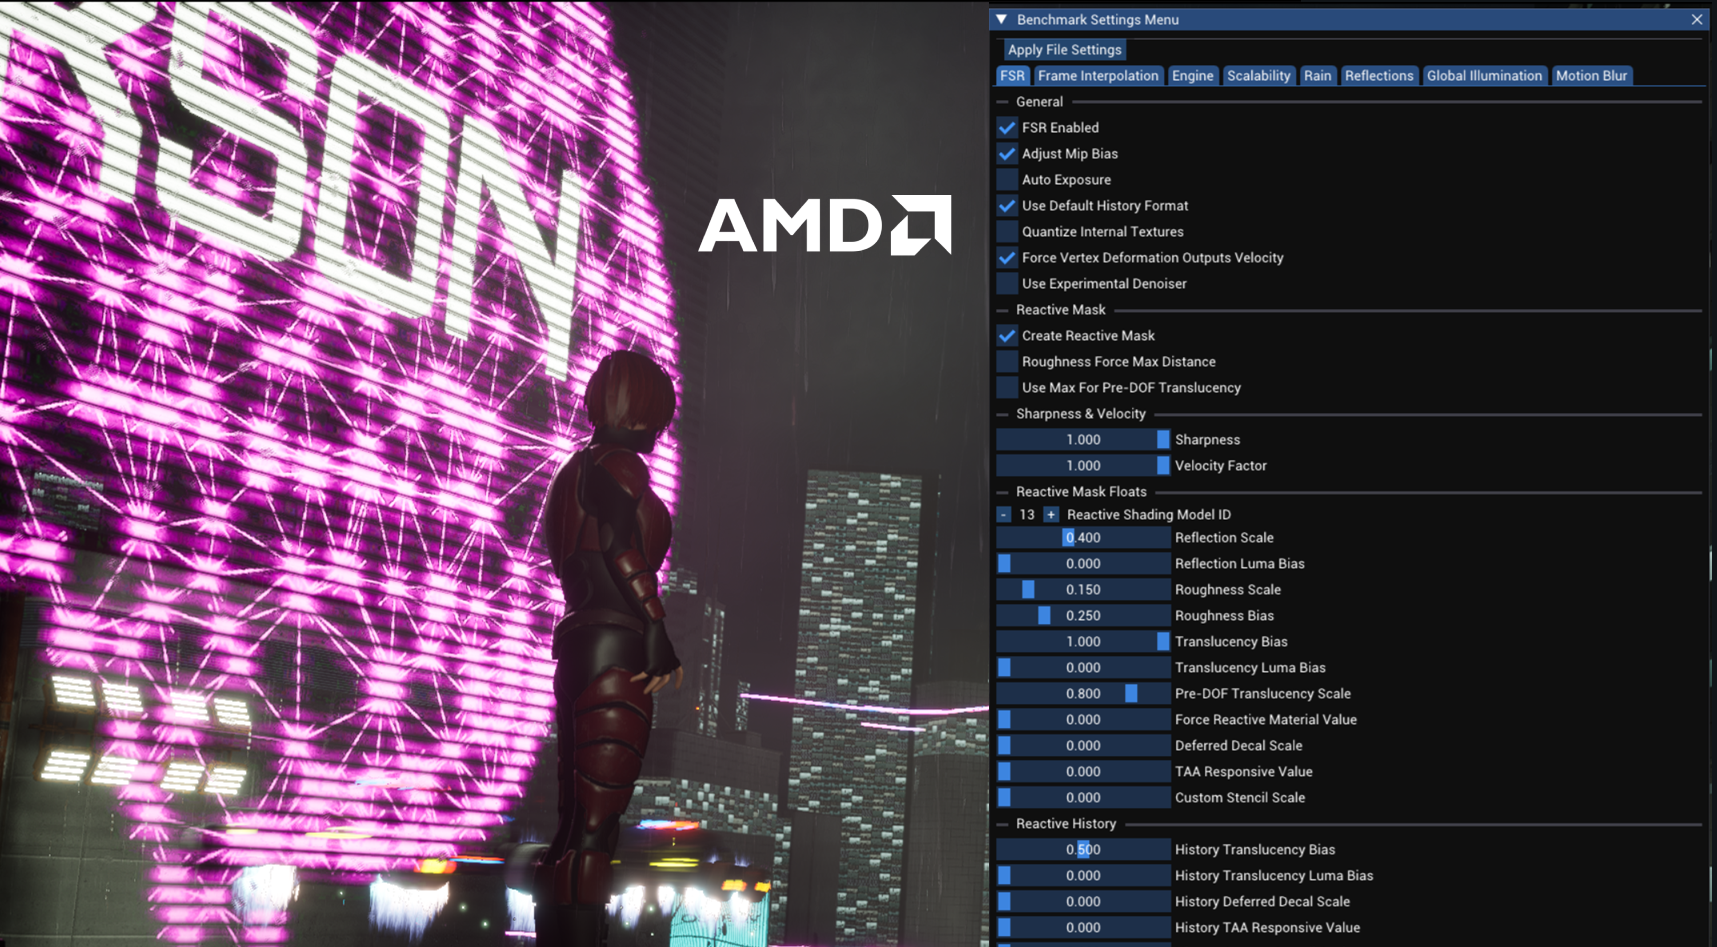Click the Deferred Decal Scale slider
Viewport: 1717px width, 947px height.
tap(1083, 745)
